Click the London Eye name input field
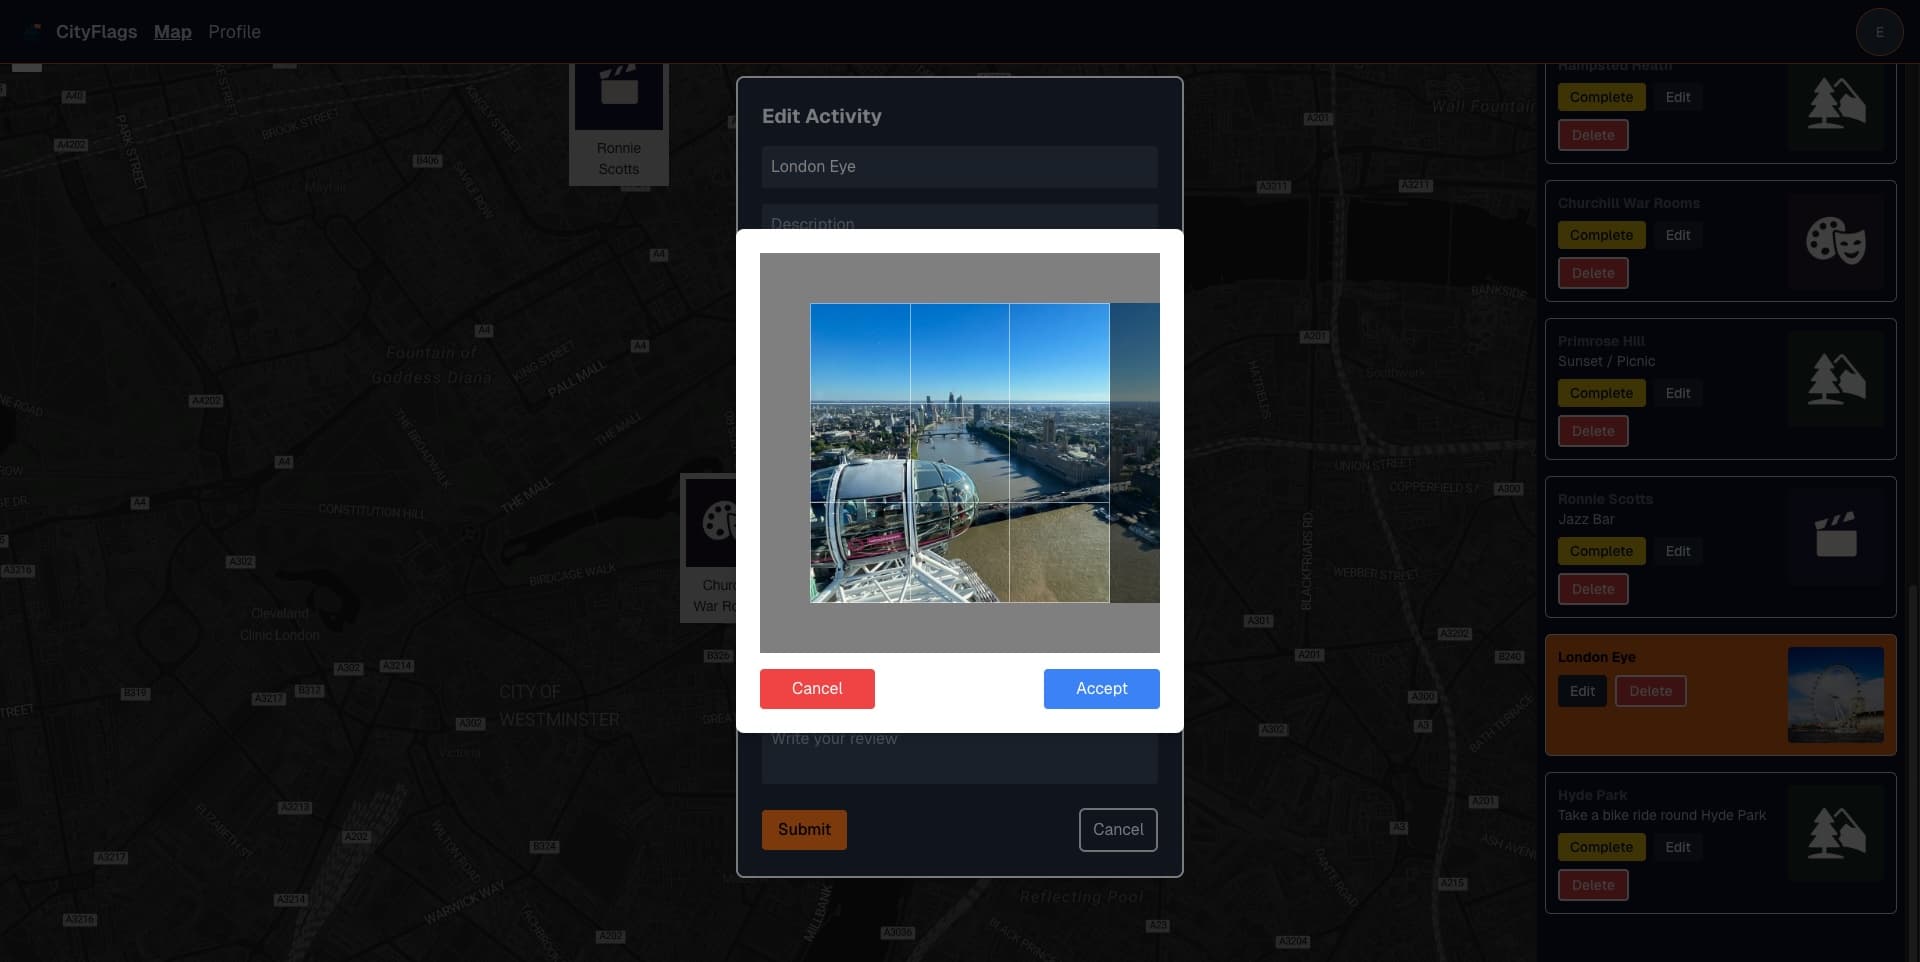 coord(959,167)
